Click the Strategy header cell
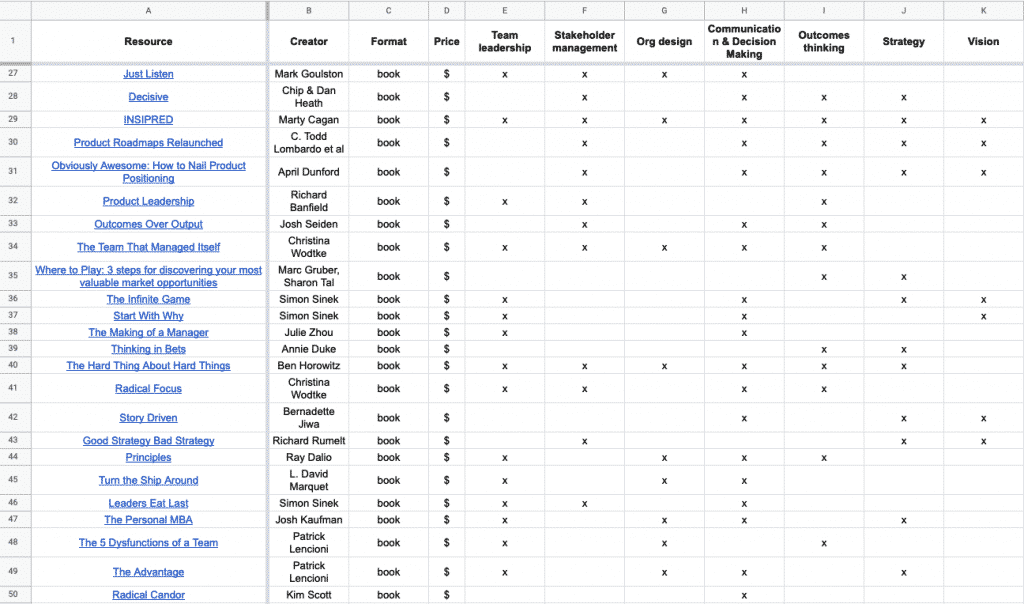The width and height of the screenshot is (1024, 604). point(904,41)
